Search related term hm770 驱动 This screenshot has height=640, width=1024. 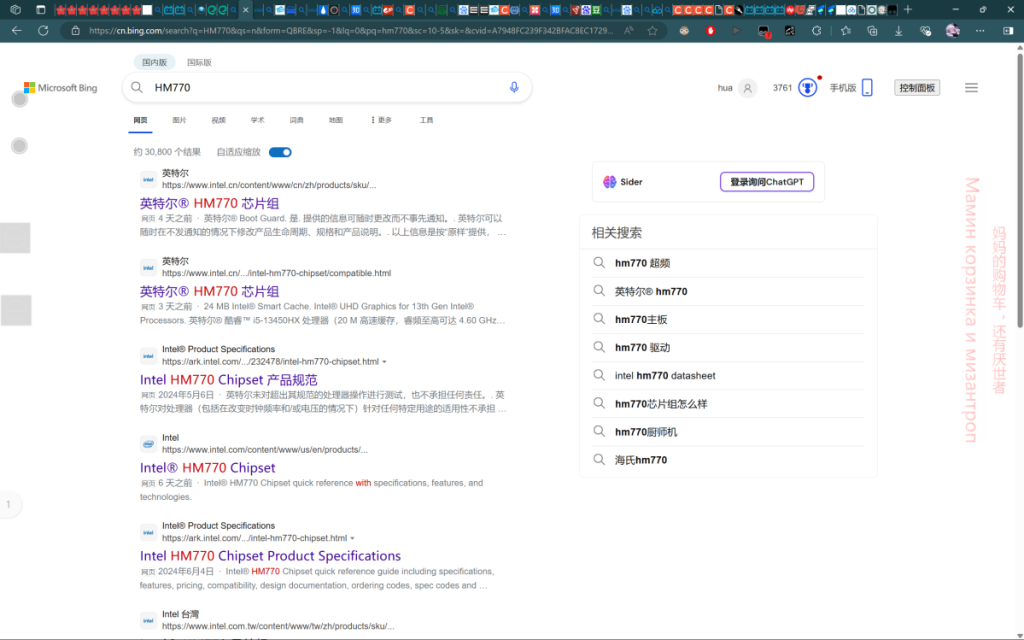click(643, 347)
